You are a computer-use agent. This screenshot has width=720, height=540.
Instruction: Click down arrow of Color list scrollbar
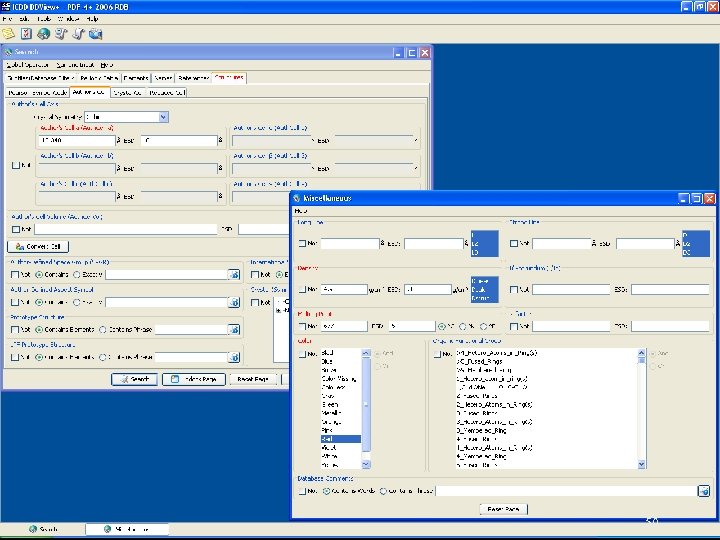click(365, 464)
